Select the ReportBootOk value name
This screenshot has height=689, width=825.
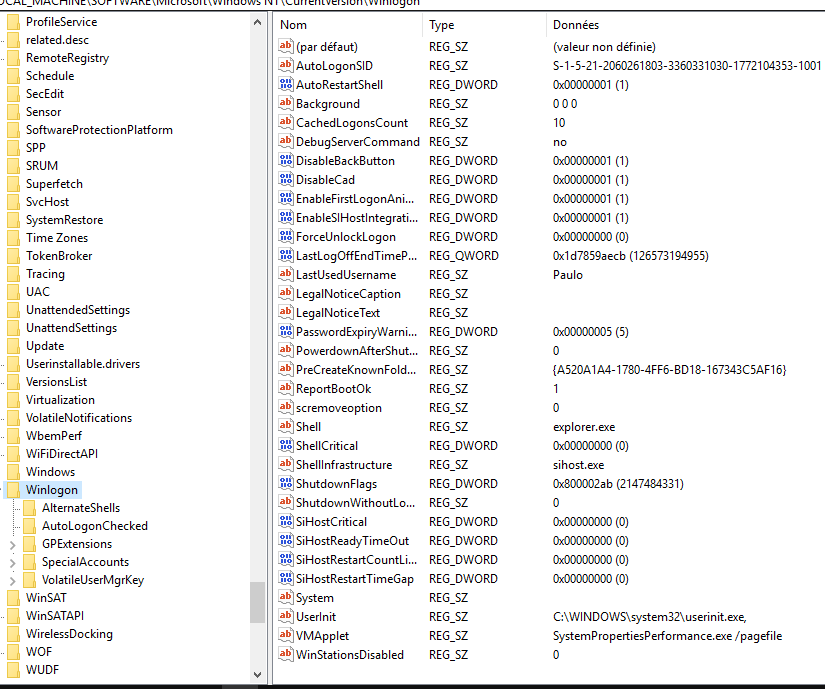click(334, 389)
